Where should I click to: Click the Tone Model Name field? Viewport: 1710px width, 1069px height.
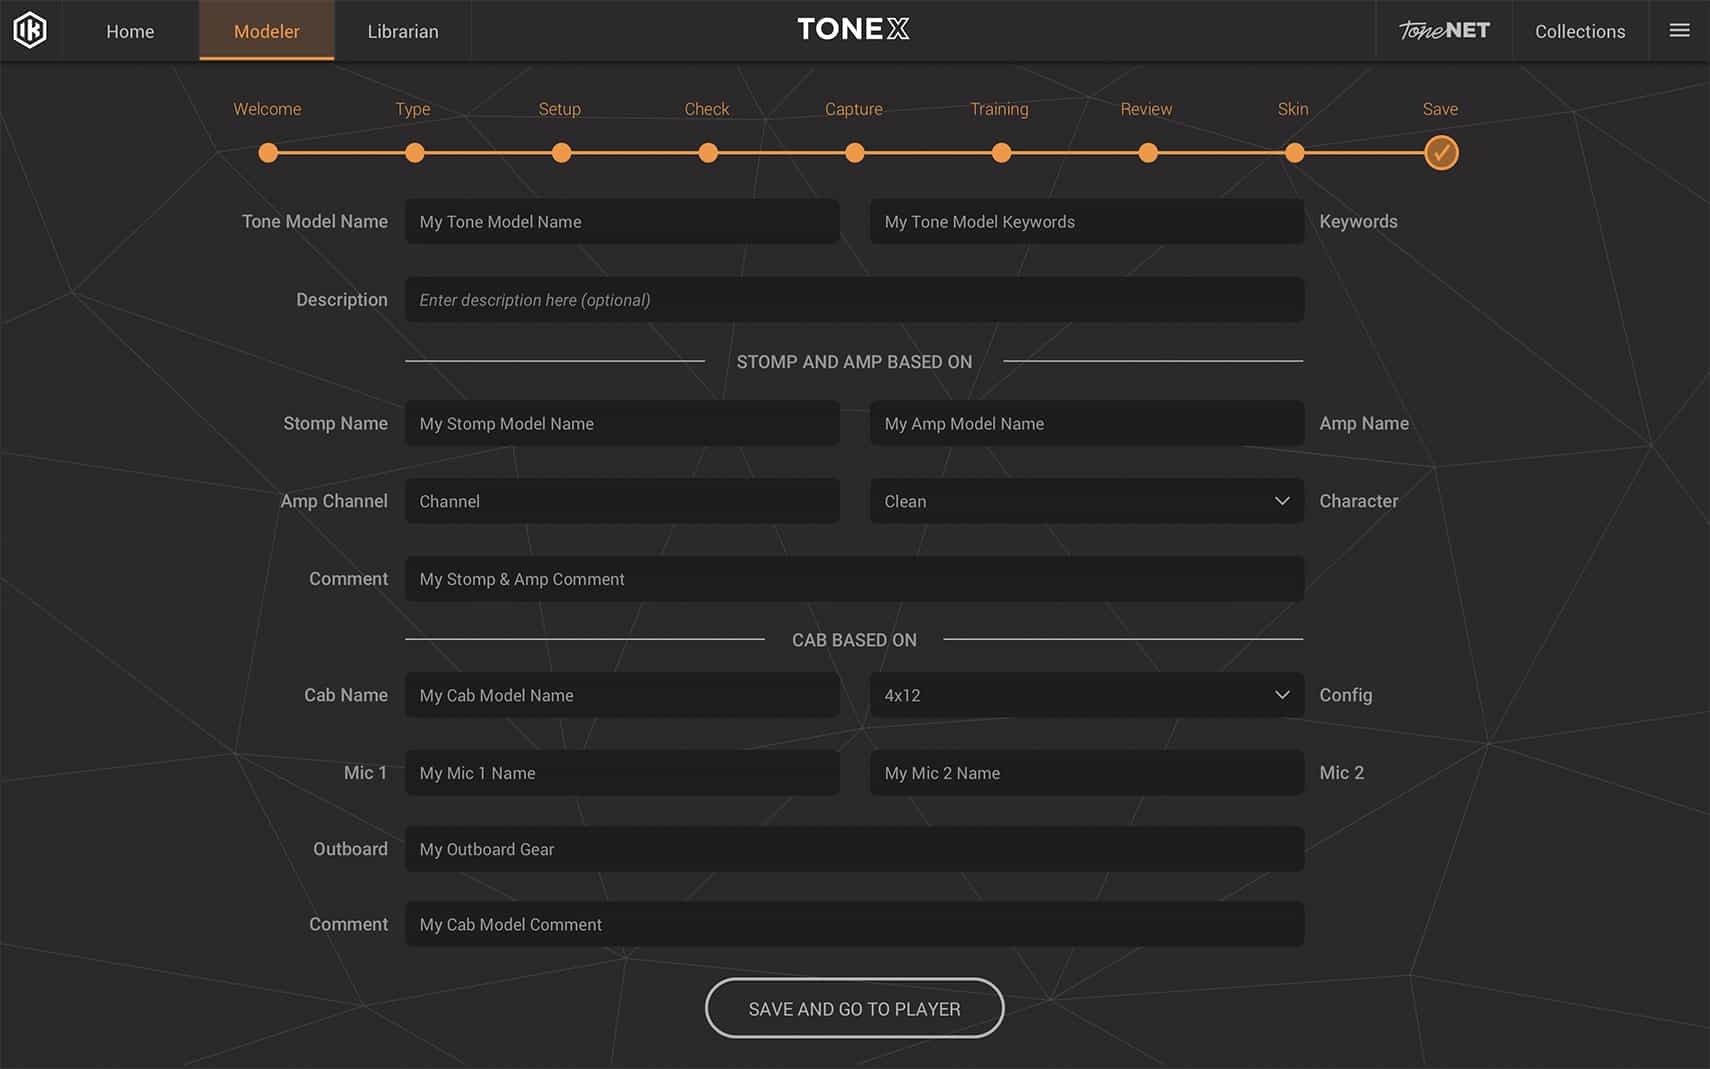pos(622,222)
